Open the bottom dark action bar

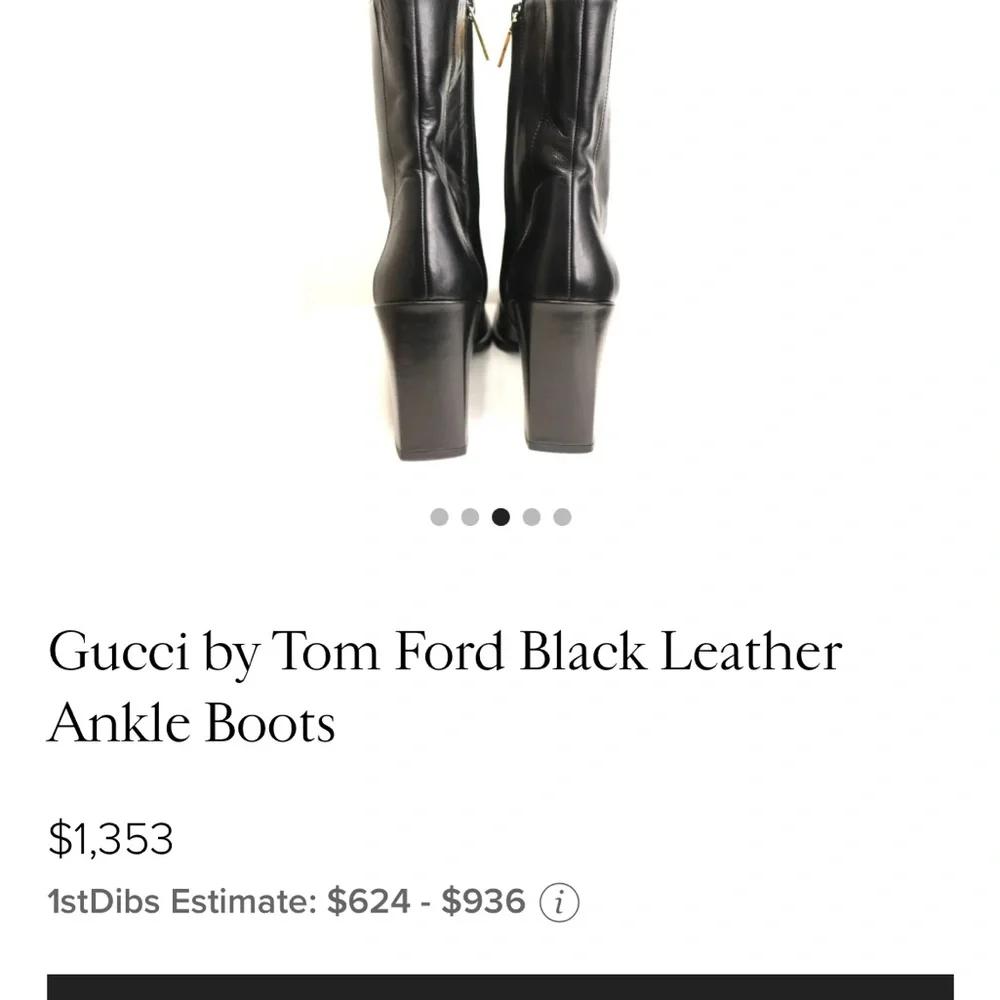[x=500, y=985]
